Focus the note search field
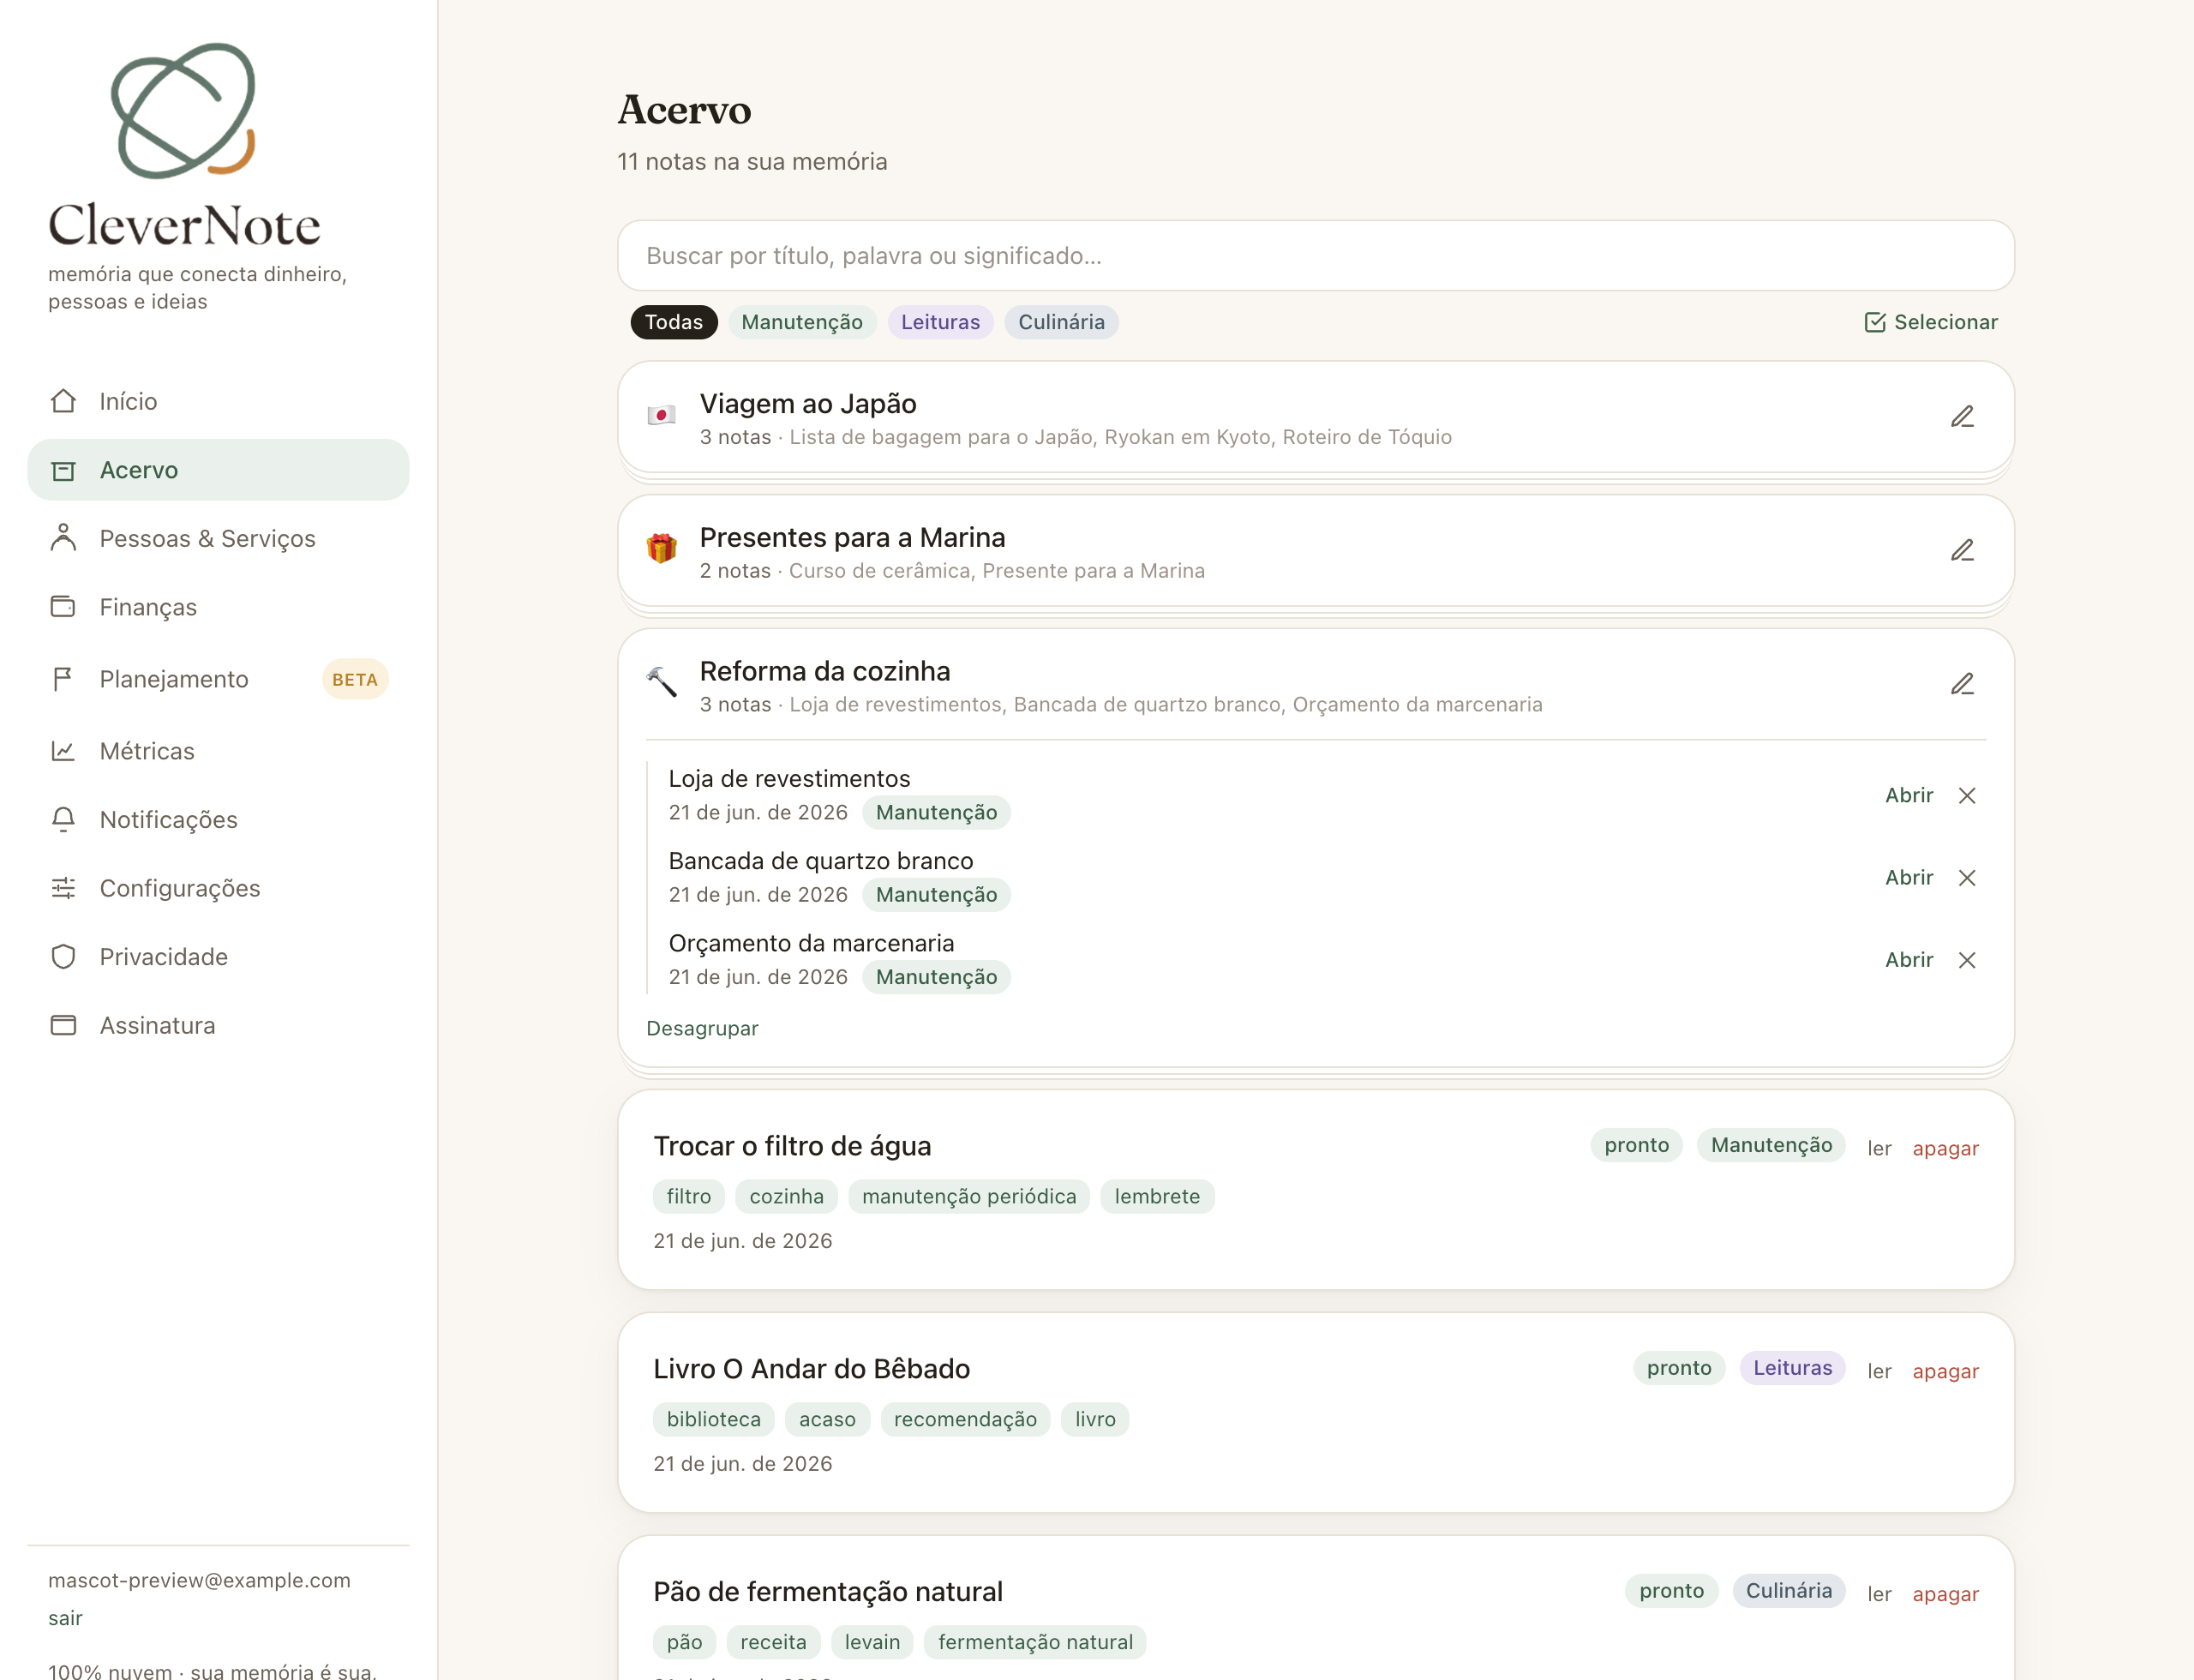 click(1315, 256)
